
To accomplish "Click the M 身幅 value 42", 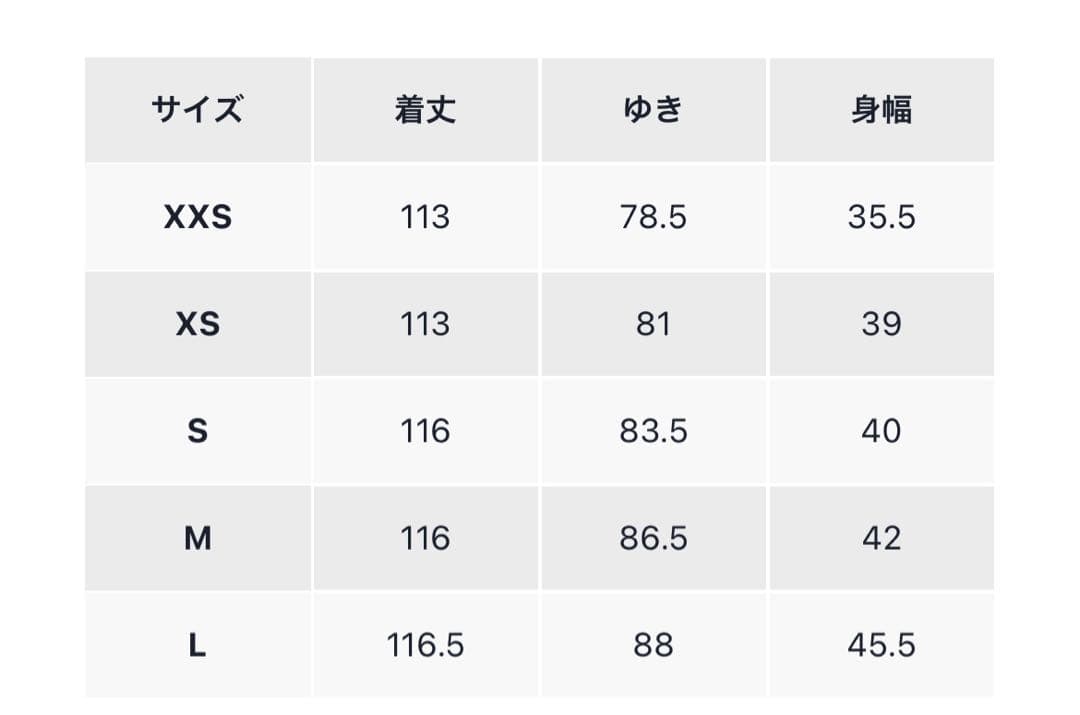I will pyautogui.click(x=881, y=538).
